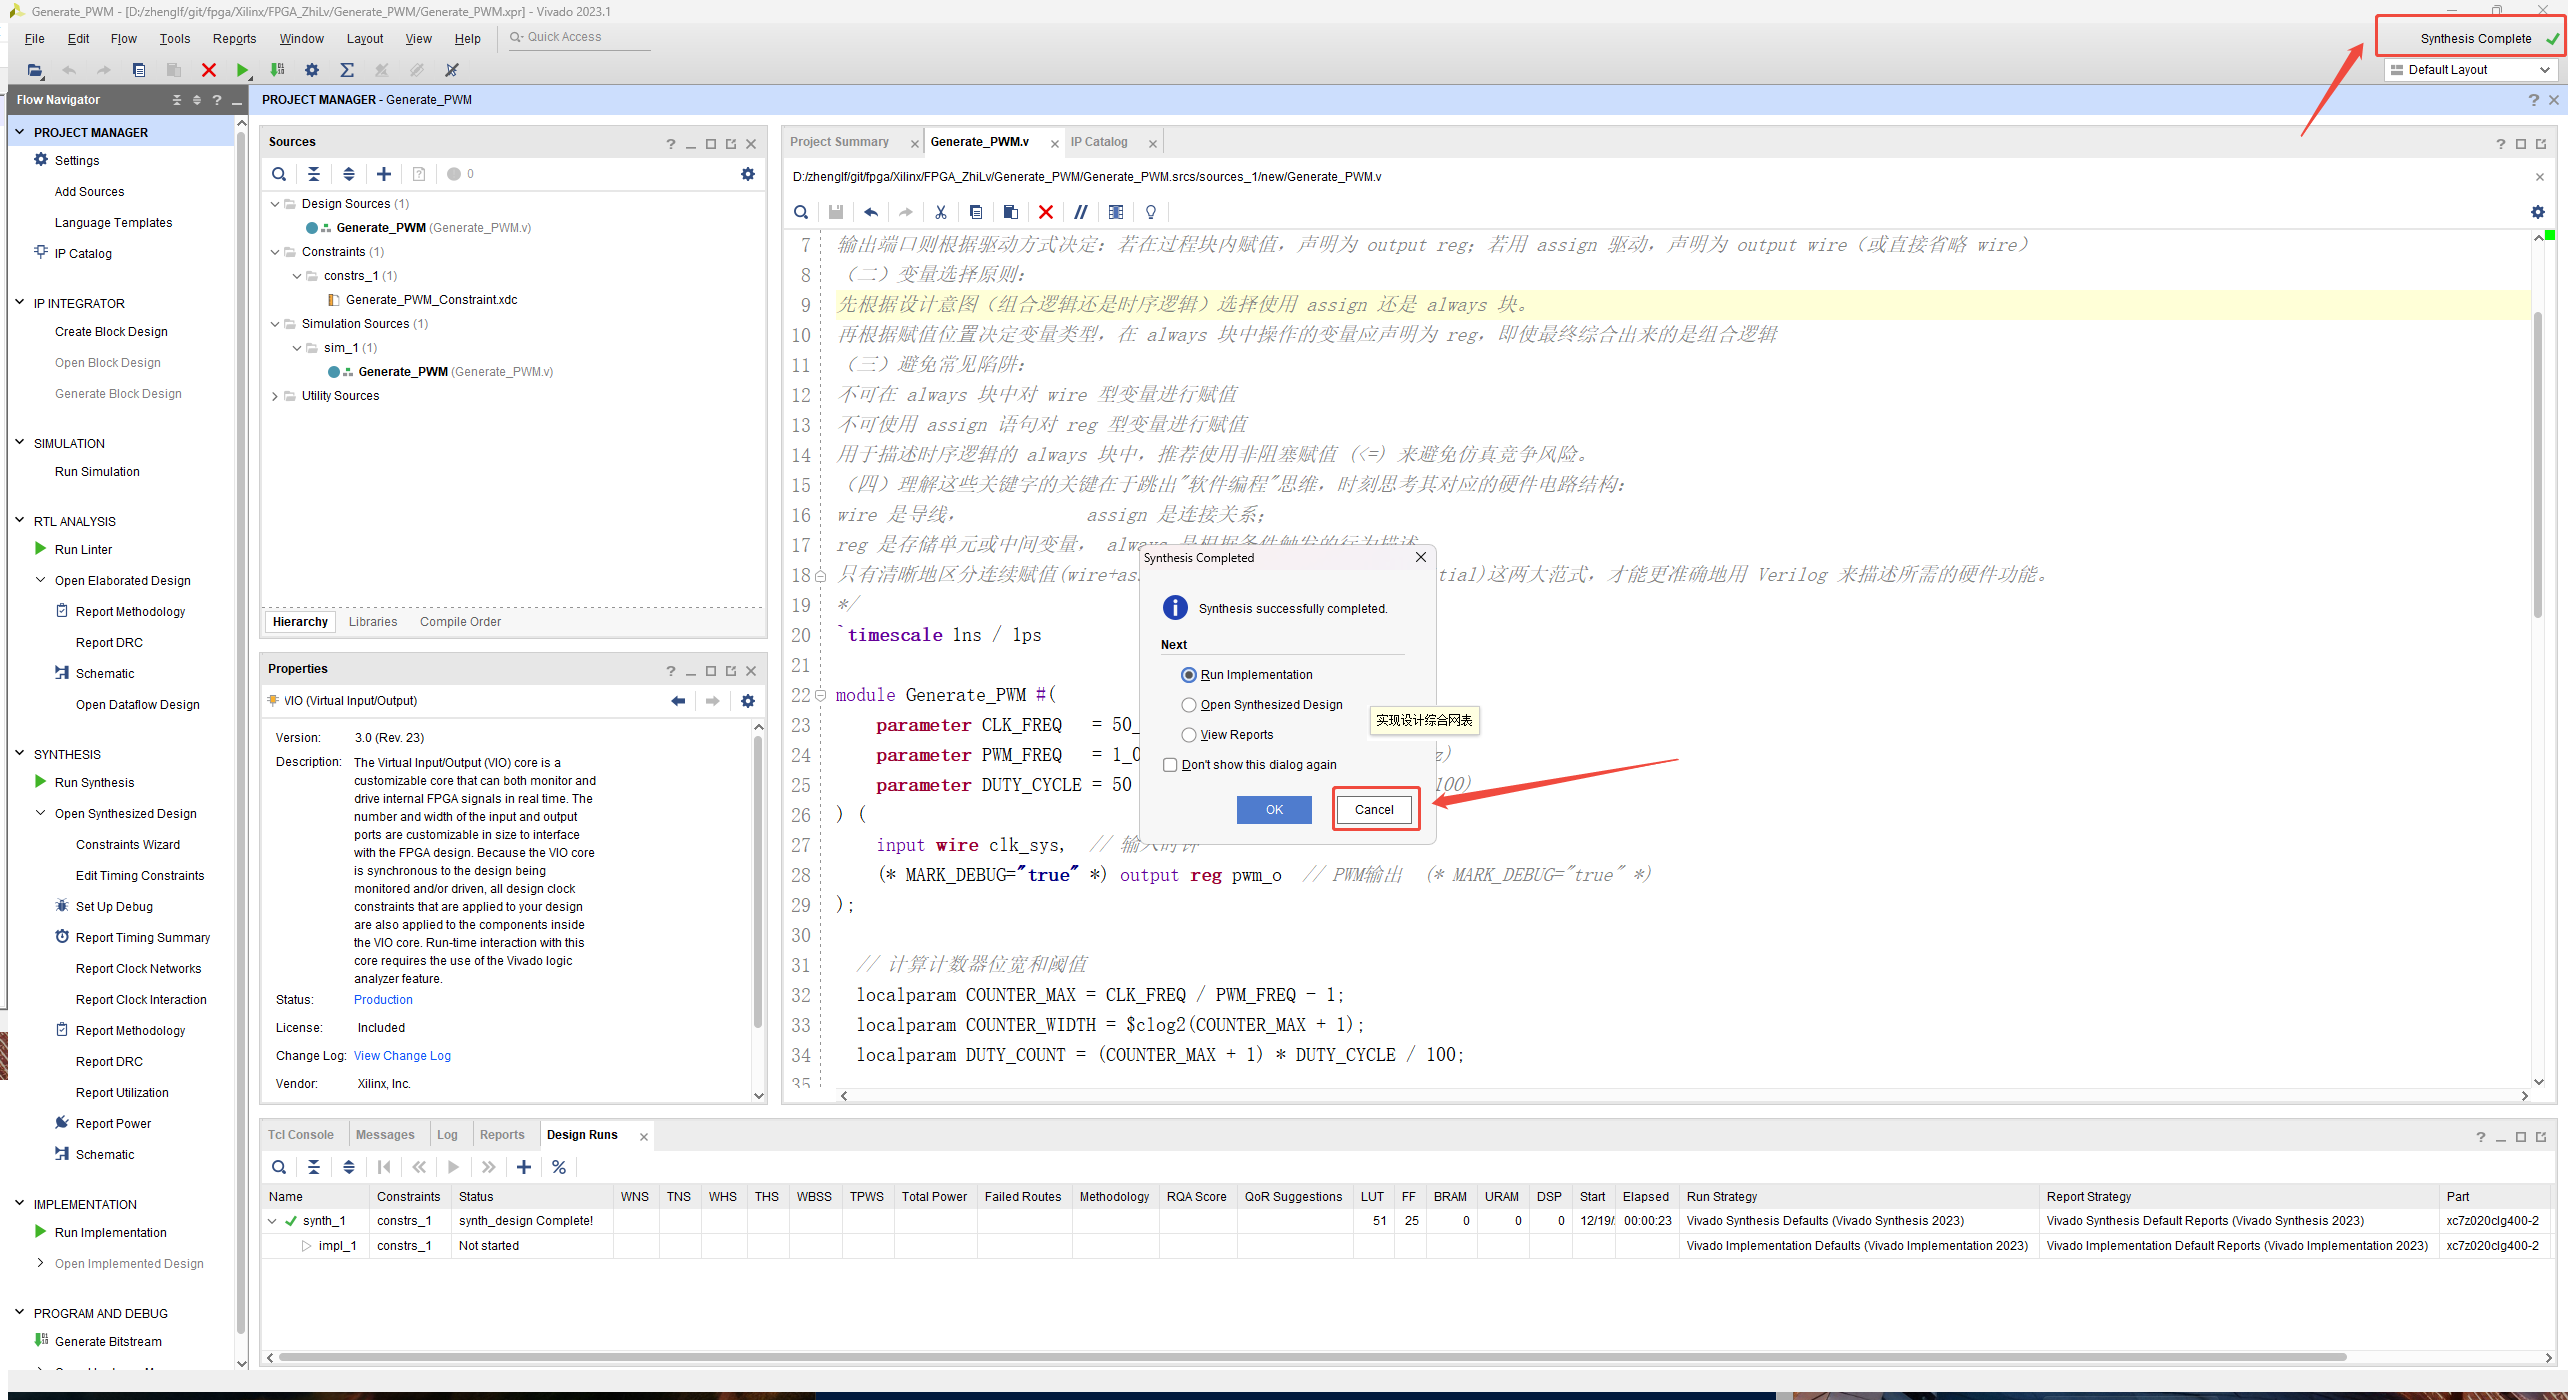2568x1400 pixels.
Task: Select the Open Synthesized Design radio option
Action: (1189, 705)
